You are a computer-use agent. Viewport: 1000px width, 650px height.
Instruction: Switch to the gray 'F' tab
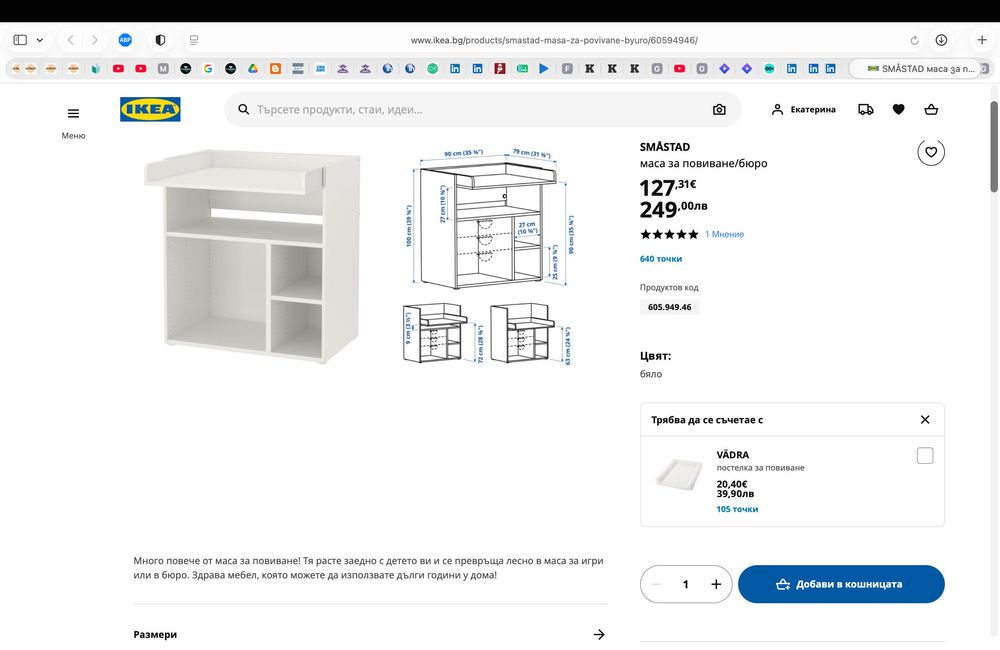[x=567, y=68]
